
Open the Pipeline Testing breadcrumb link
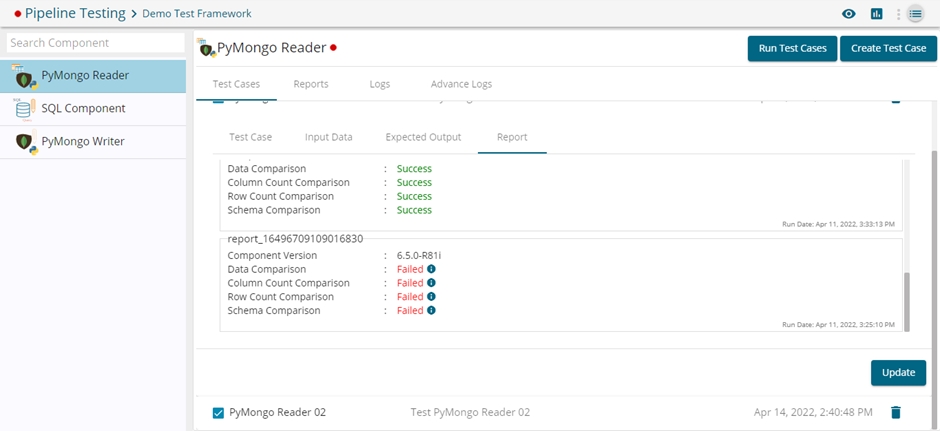[x=76, y=13]
